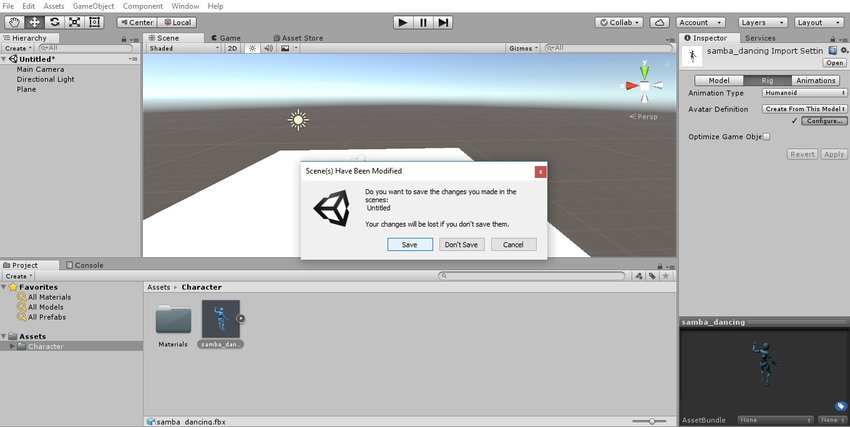The width and height of the screenshot is (850, 427).
Task: Select the Hand tool in toolbar
Action: click(x=14, y=22)
